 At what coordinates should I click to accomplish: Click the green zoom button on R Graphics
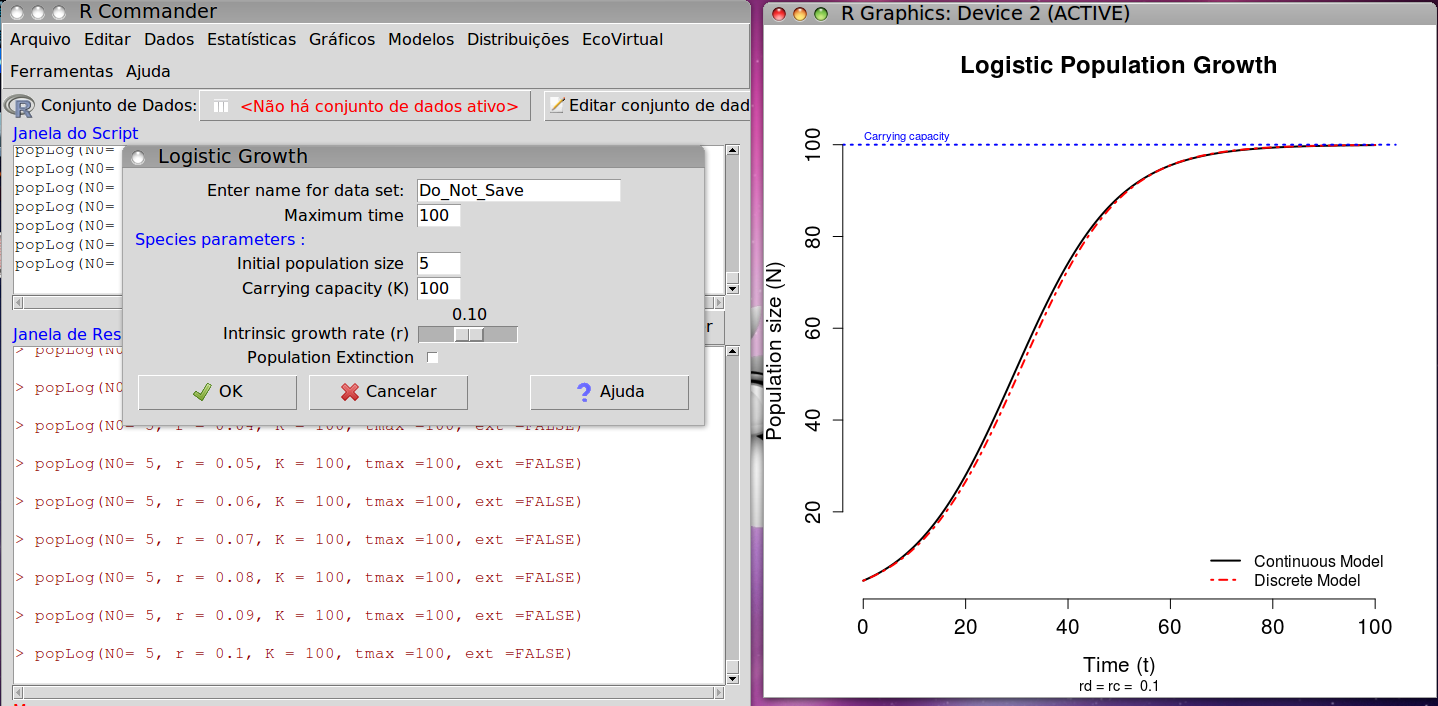(x=821, y=14)
